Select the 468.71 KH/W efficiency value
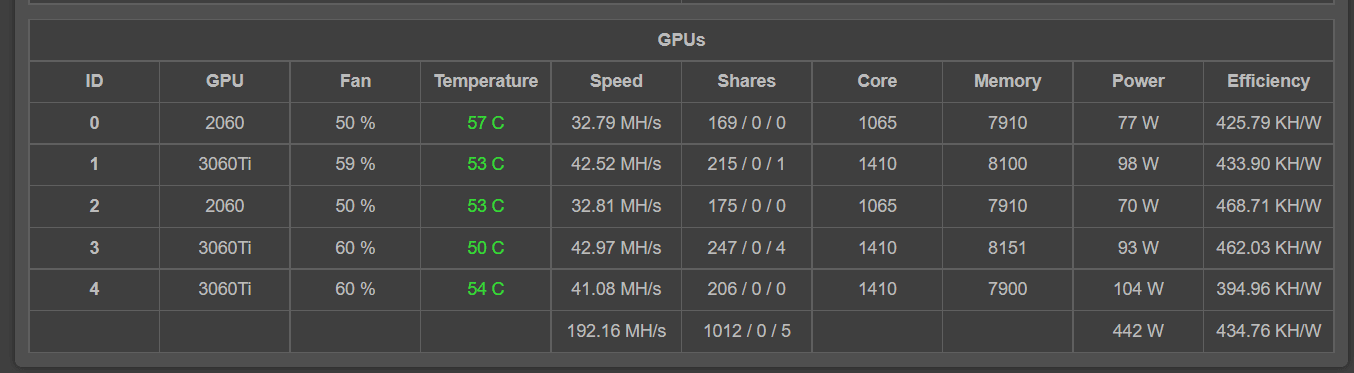Screen dimensions: 1354x373 1268,206
